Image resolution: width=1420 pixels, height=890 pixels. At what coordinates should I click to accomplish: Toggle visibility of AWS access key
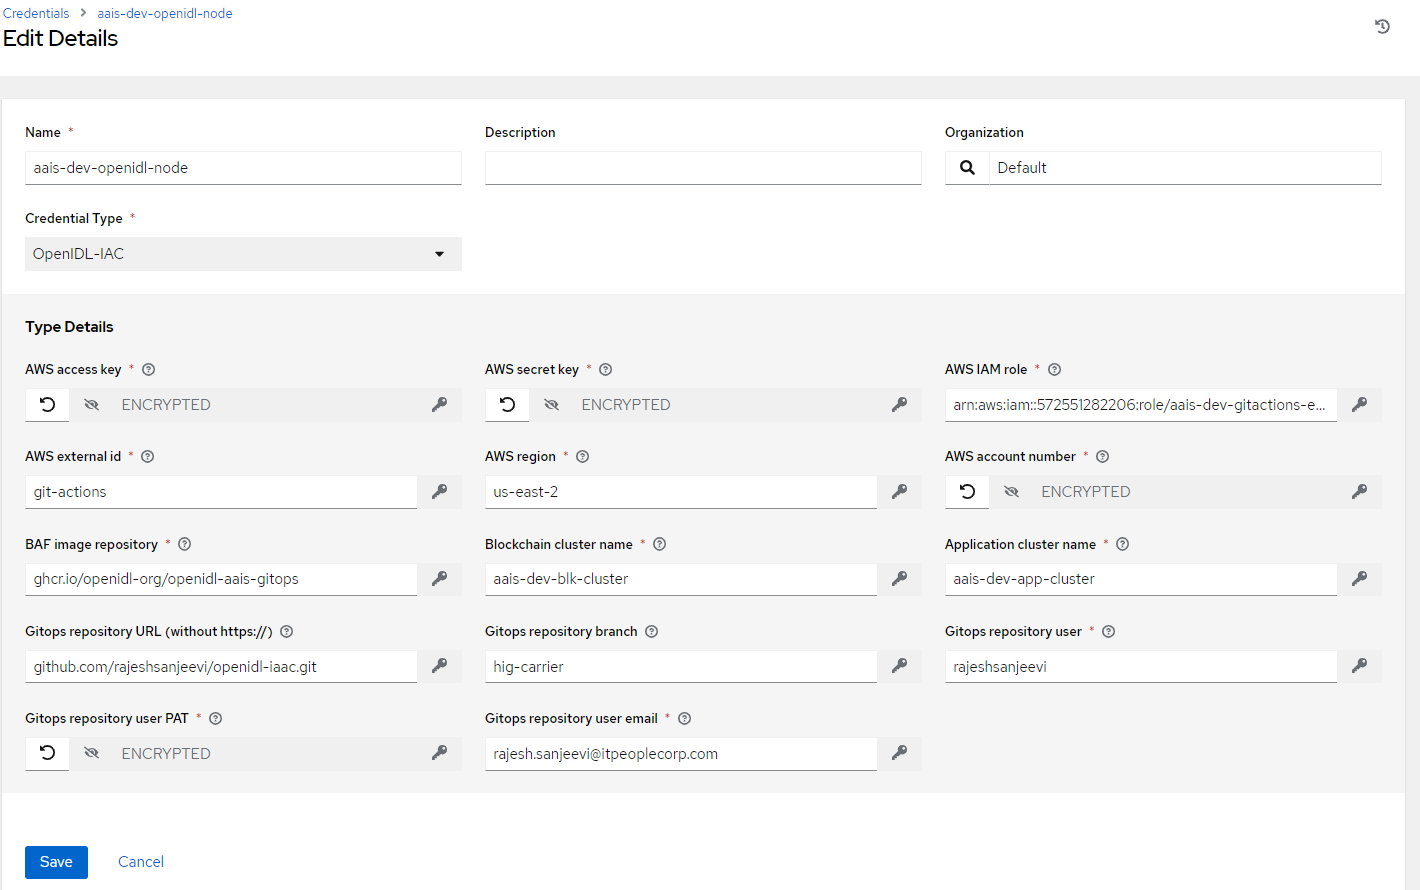(x=91, y=405)
